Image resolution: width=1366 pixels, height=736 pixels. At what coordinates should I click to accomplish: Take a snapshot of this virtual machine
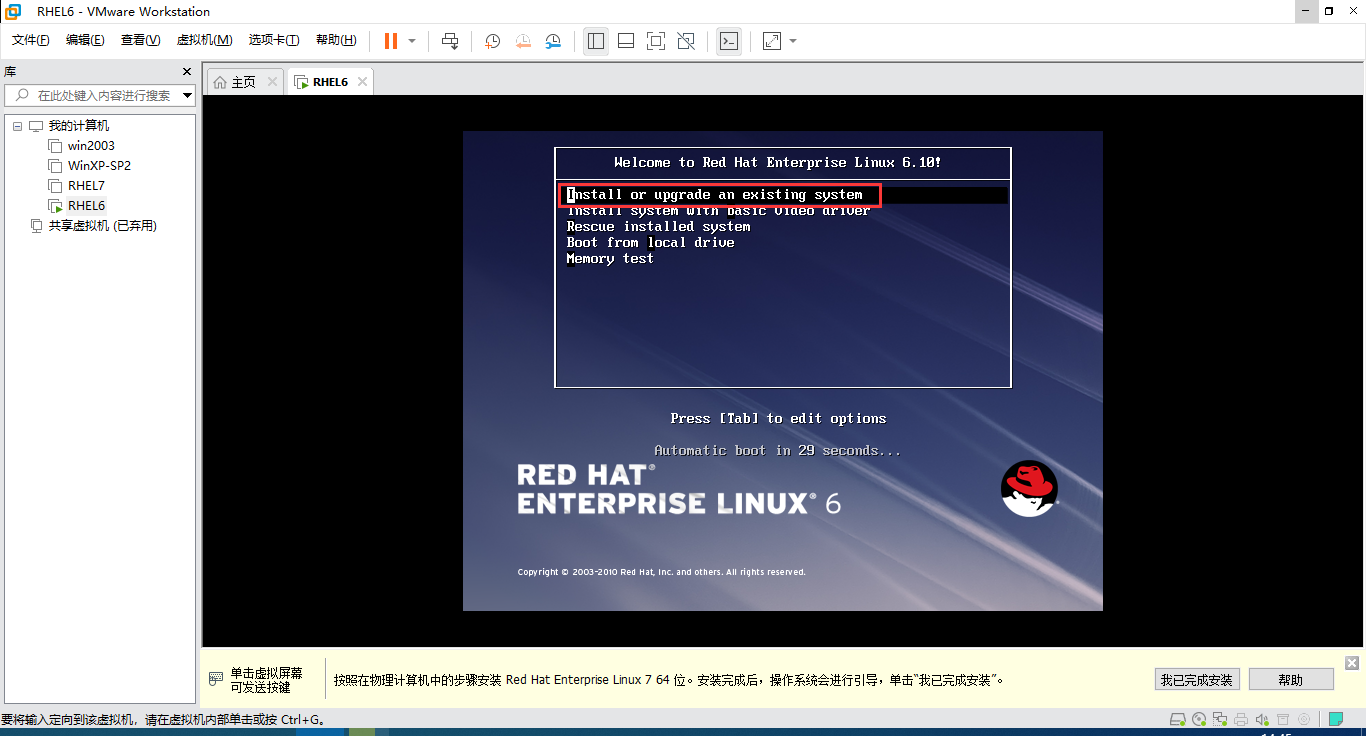tap(493, 41)
